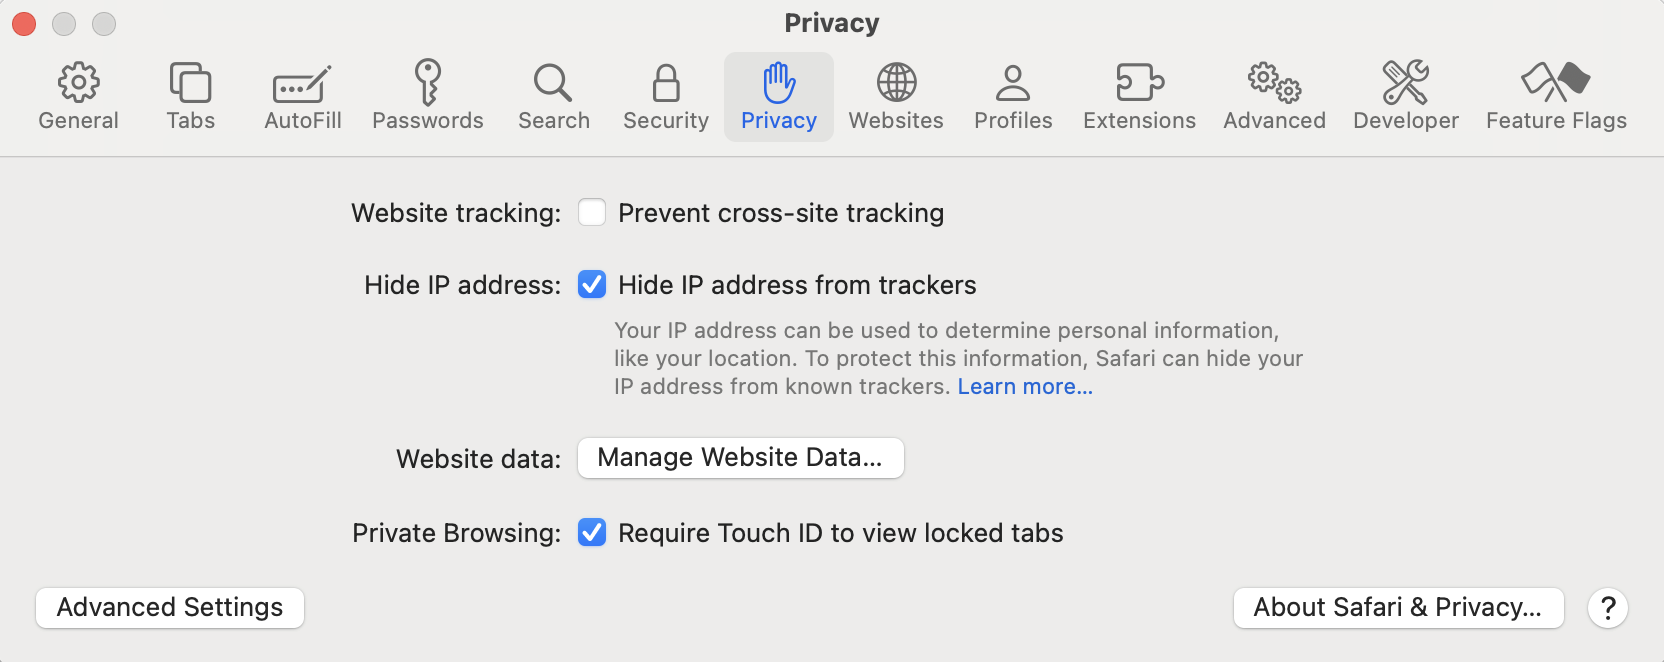Open the Websites globe pane
This screenshot has width=1664, height=662.
(x=896, y=83)
